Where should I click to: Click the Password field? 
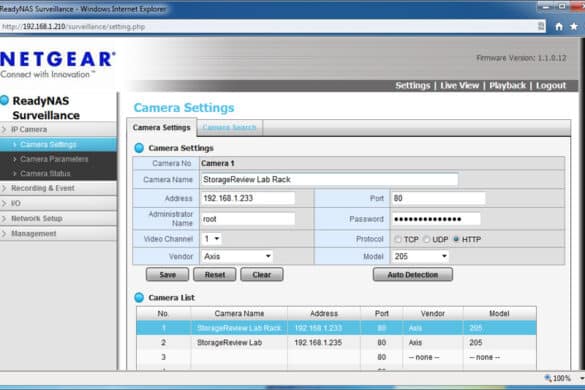click(436, 219)
